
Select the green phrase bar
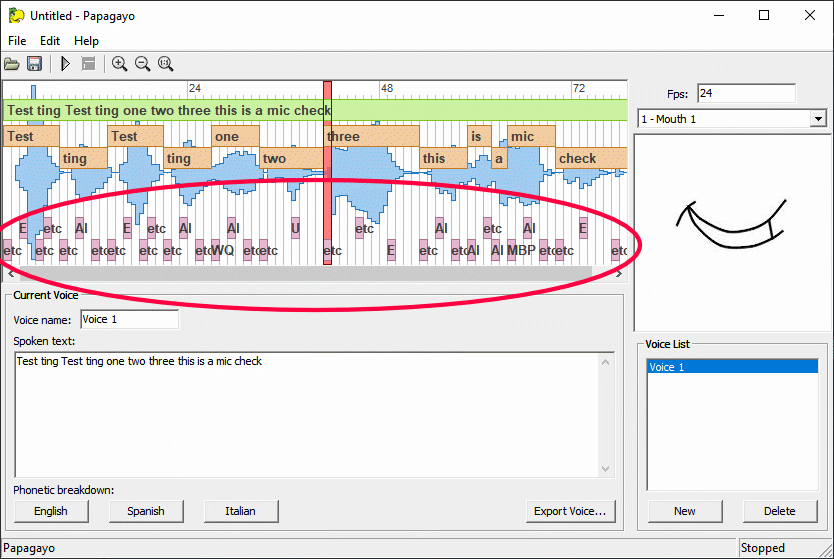click(x=315, y=110)
